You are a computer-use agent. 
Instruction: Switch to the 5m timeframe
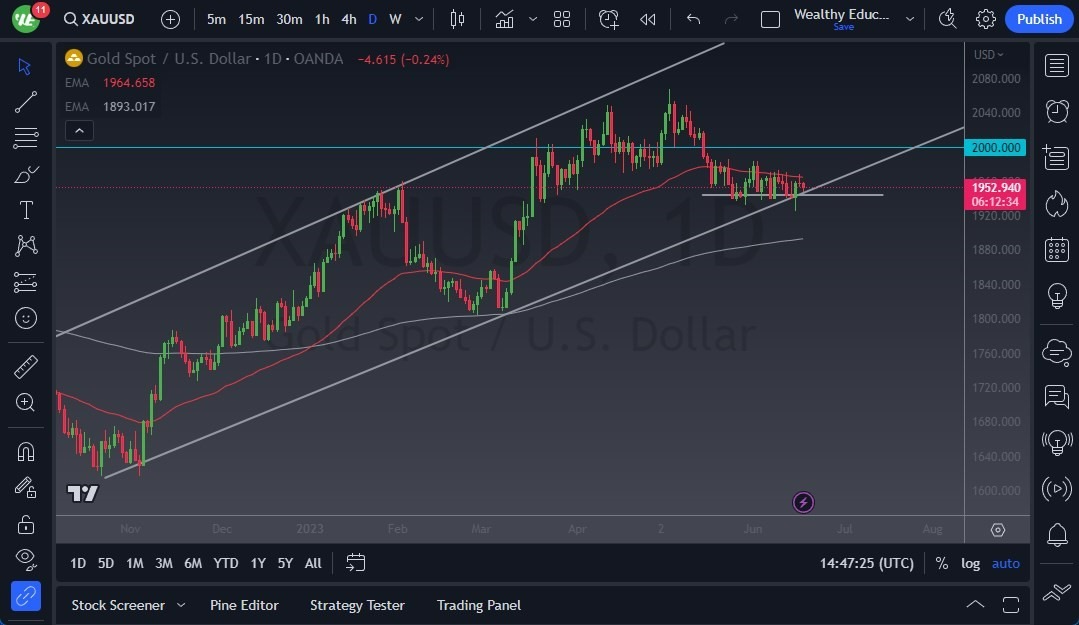(x=216, y=19)
